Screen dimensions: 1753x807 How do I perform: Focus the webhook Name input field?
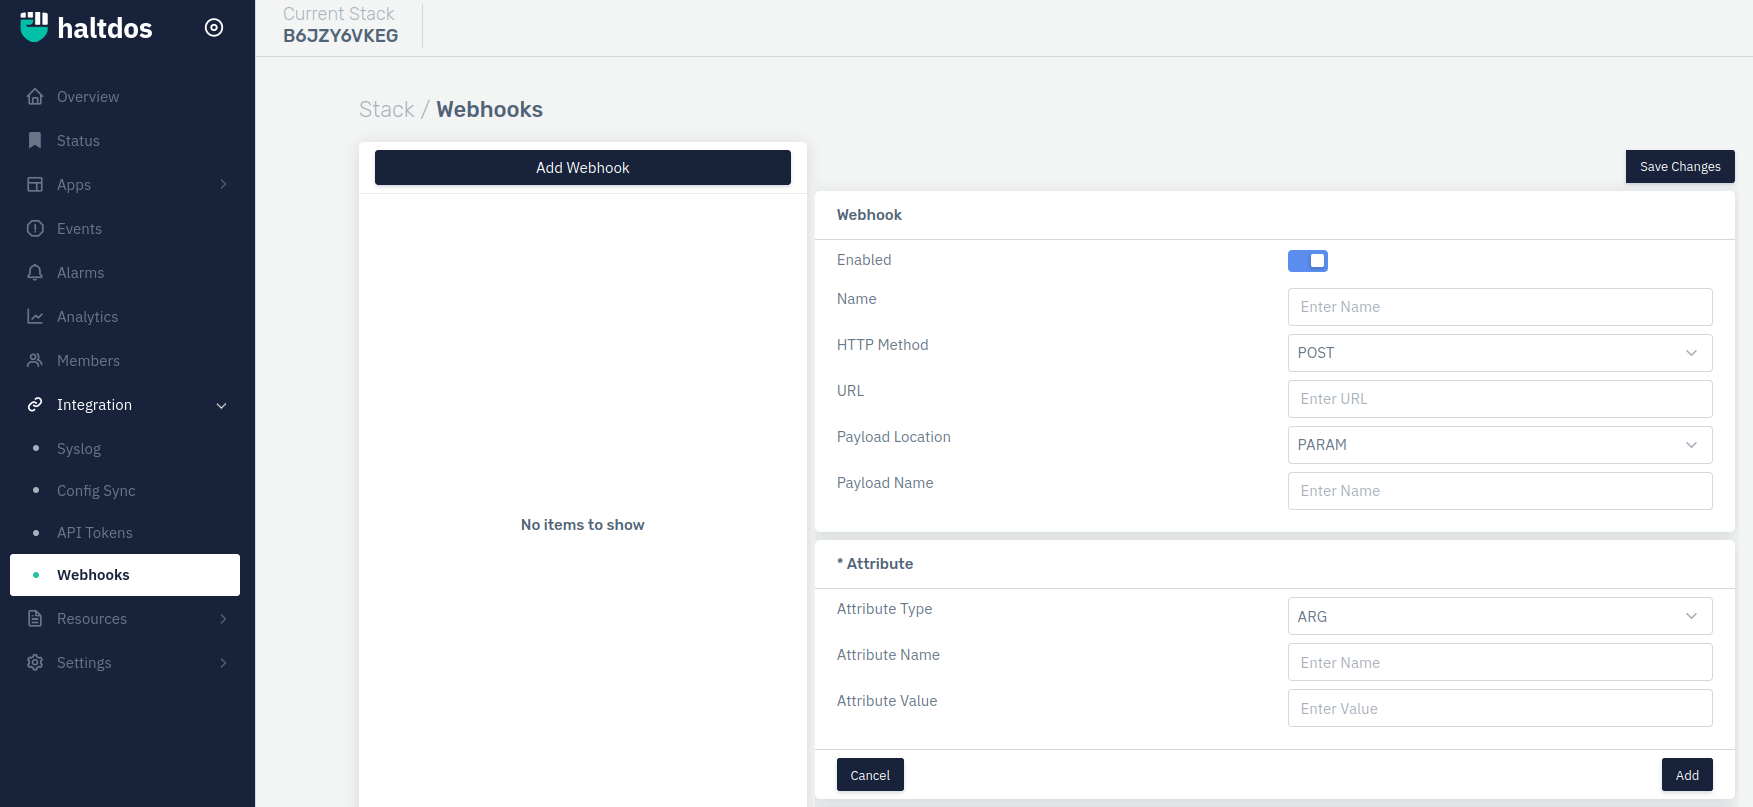point(1500,307)
